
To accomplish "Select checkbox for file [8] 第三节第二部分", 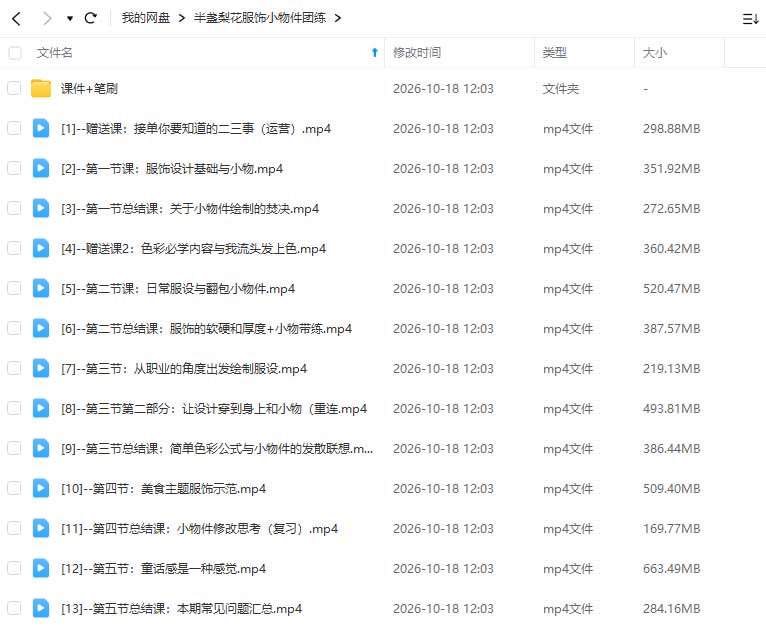I will pyautogui.click(x=14, y=409).
